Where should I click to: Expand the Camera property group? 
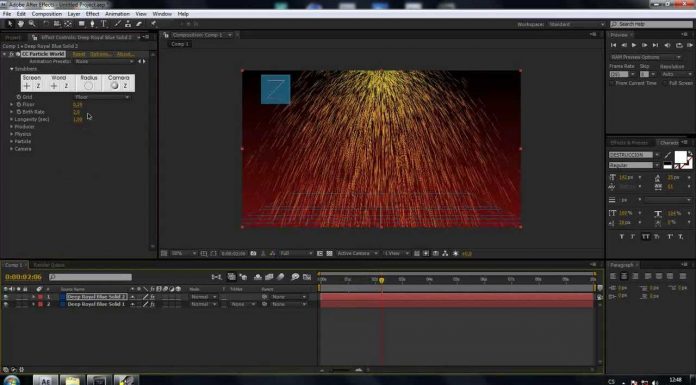(12, 149)
